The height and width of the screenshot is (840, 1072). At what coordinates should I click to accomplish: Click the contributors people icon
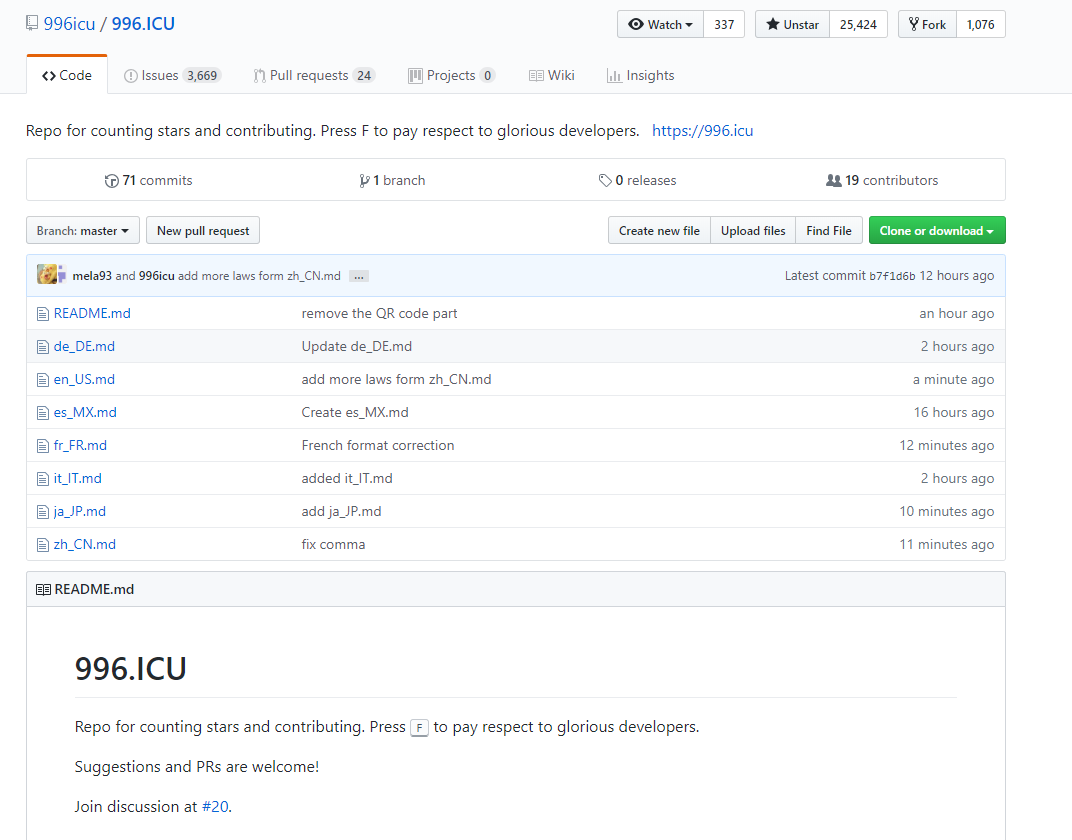click(x=833, y=181)
